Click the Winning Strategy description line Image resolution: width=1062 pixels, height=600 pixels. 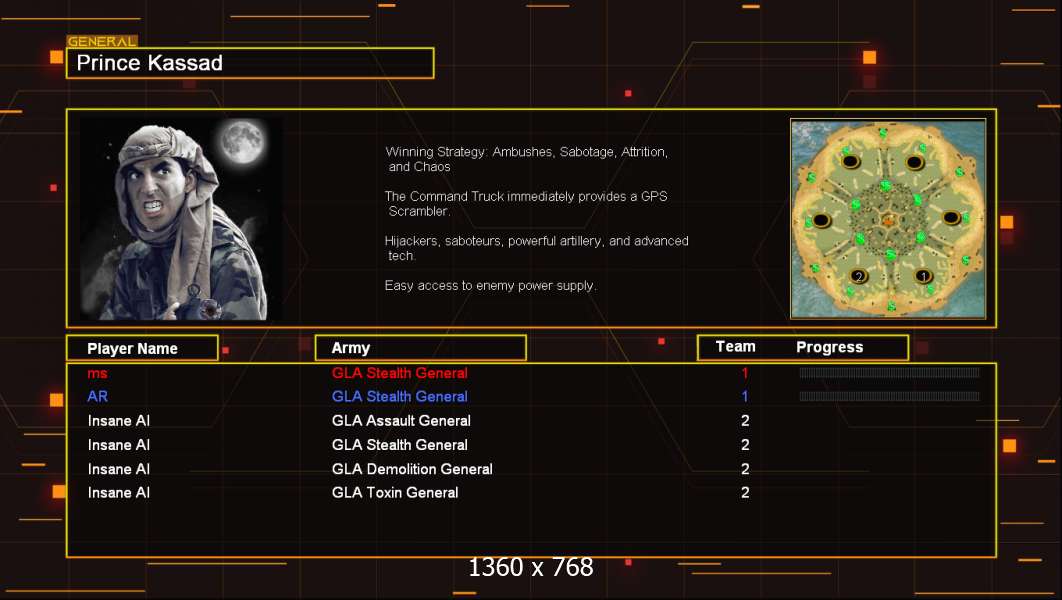[x=527, y=159]
